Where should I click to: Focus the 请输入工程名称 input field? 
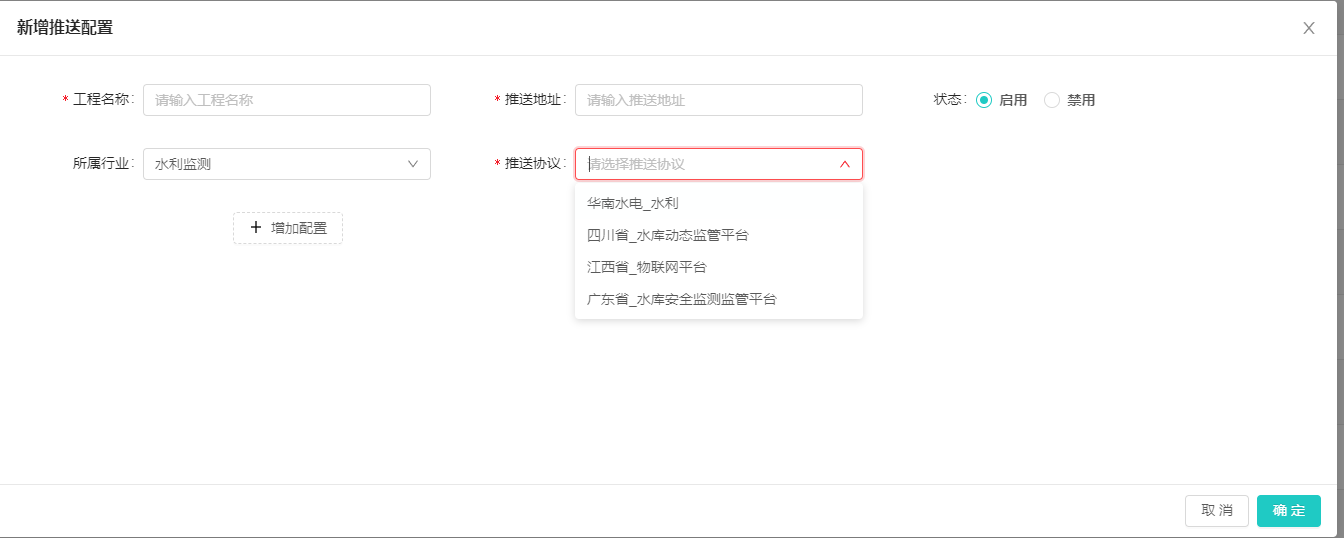click(286, 100)
